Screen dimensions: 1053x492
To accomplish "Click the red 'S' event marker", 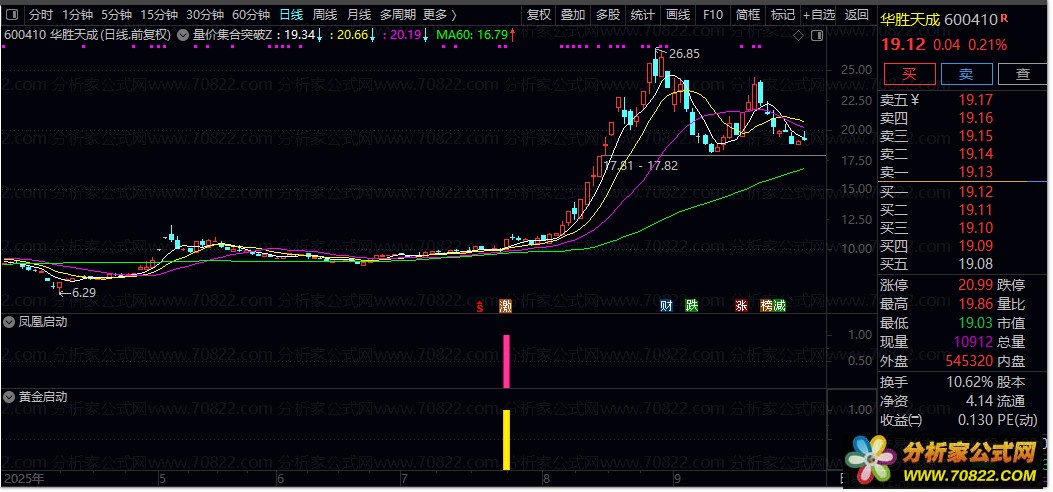I will (x=479, y=307).
